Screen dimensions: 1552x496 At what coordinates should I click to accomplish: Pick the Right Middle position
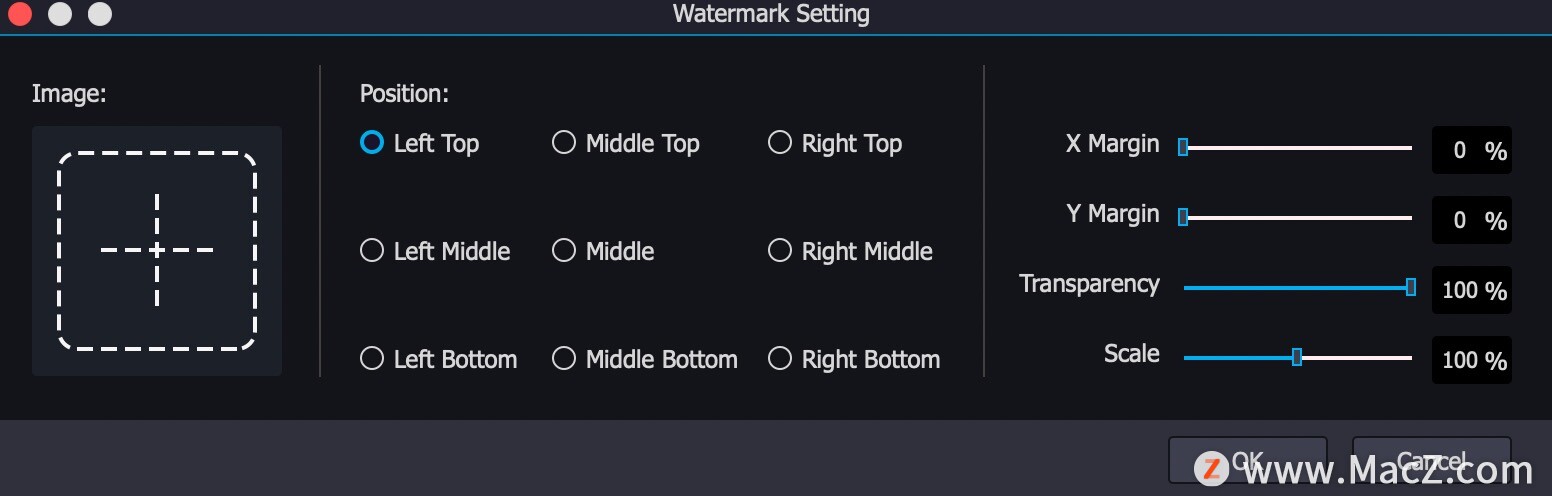click(x=850, y=251)
